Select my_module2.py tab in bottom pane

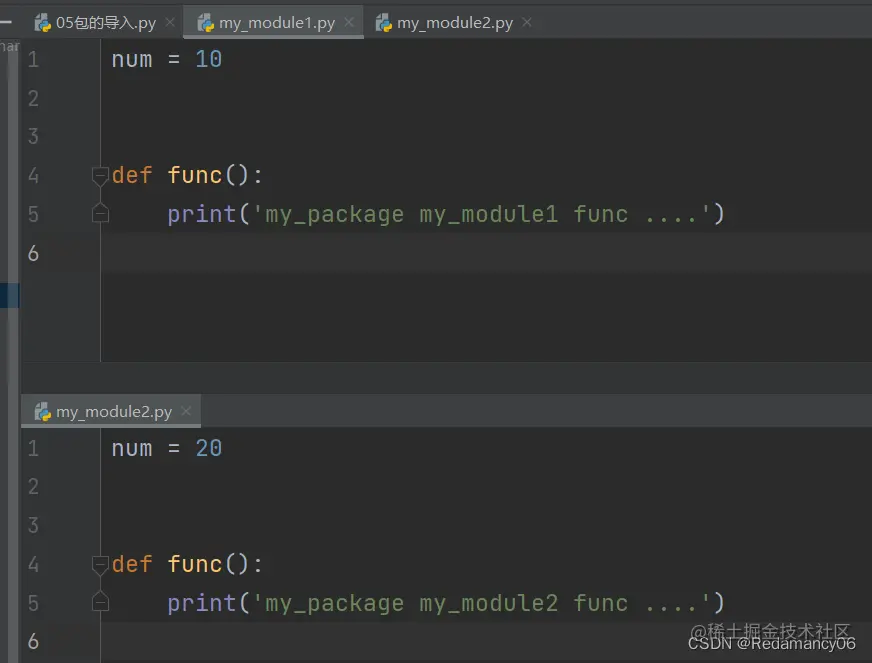[x=113, y=412]
